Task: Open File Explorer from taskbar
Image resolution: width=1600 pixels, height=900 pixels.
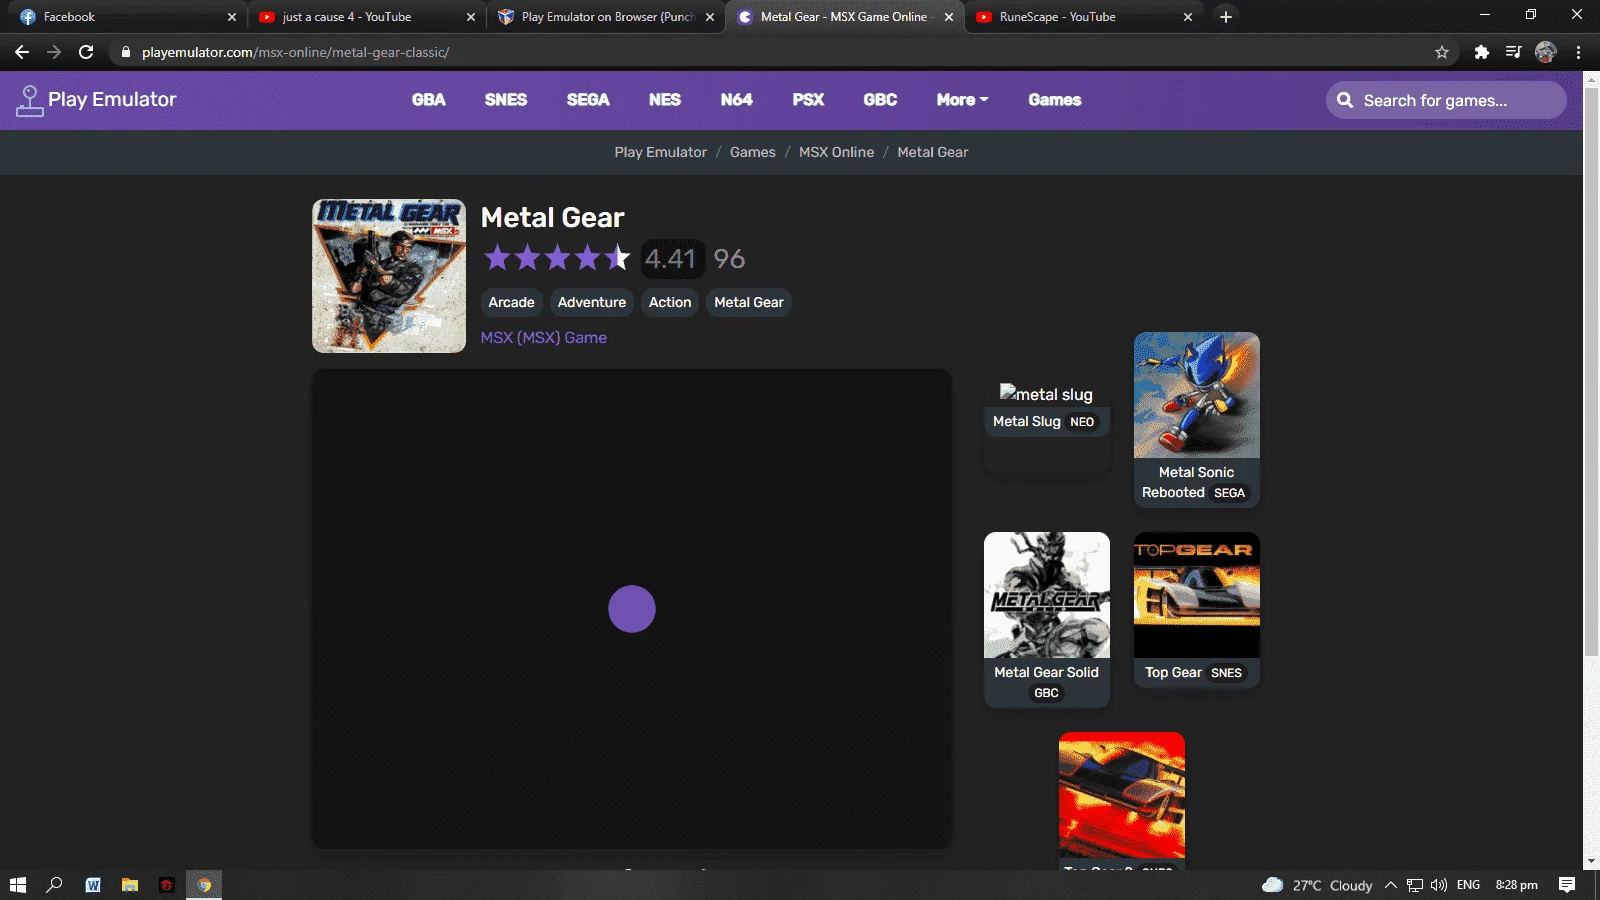Action: tap(130, 885)
